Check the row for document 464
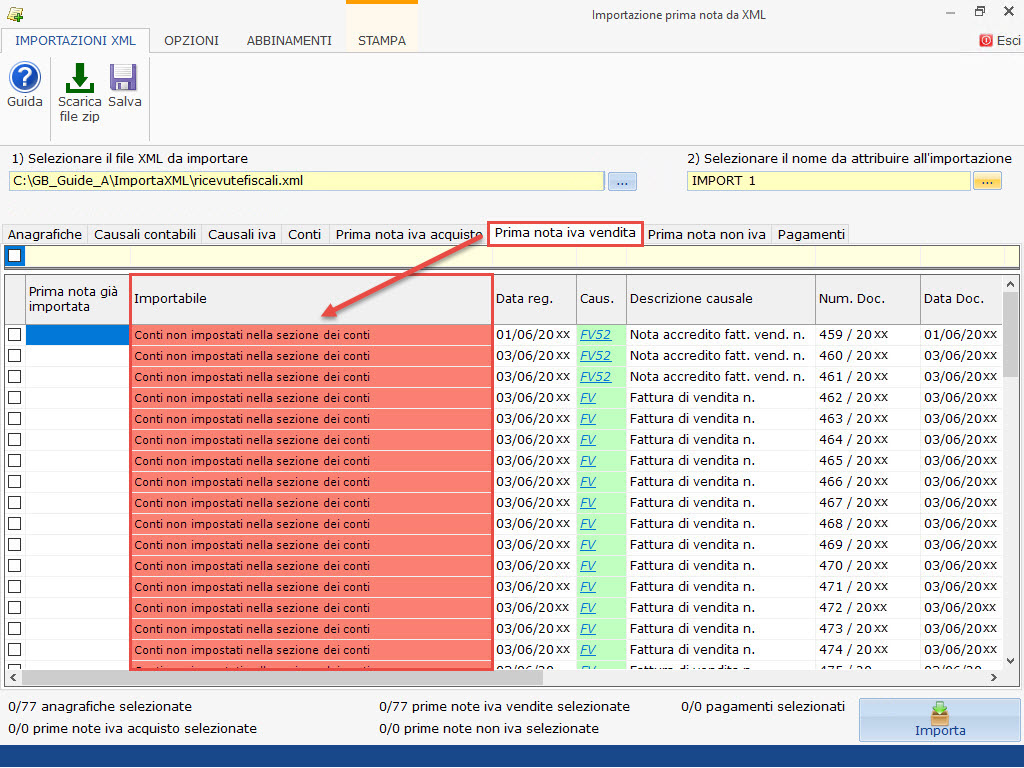This screenshot has height=768, width=1024. [x=14, y=440]
